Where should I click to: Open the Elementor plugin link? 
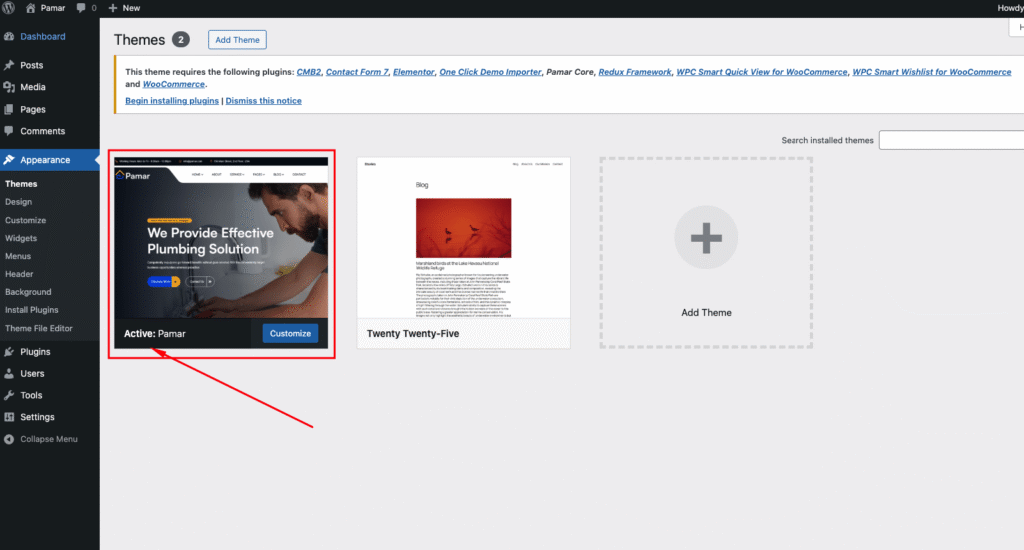tap(413, 72)
